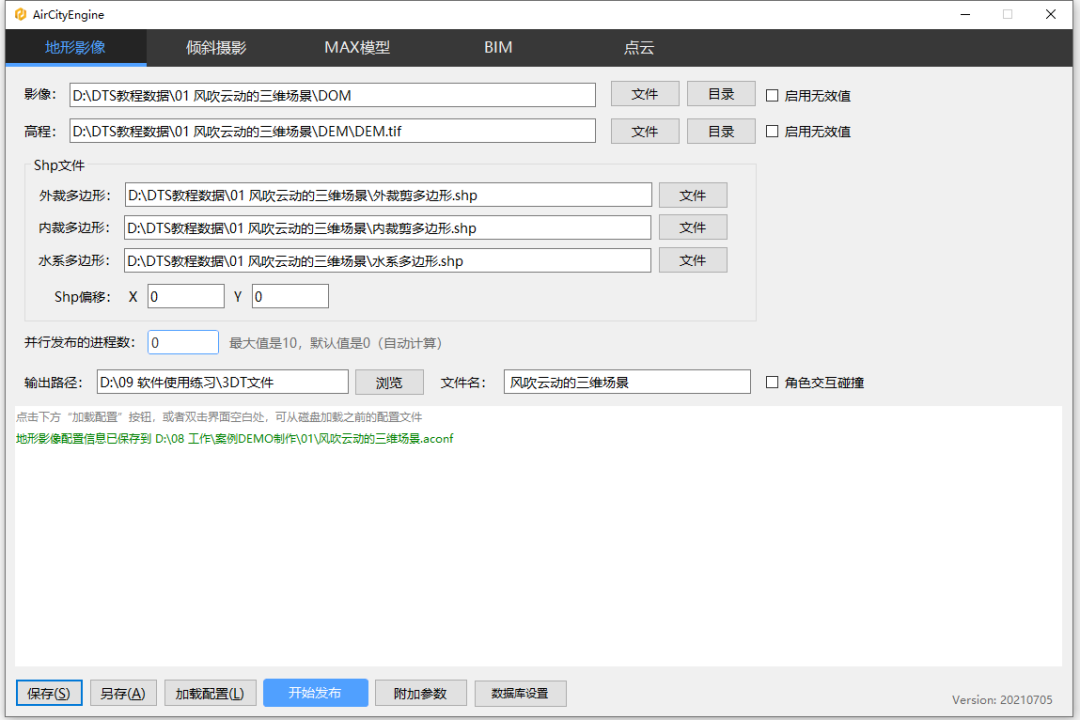Close the AirCityEngine window

point(1050,14)
